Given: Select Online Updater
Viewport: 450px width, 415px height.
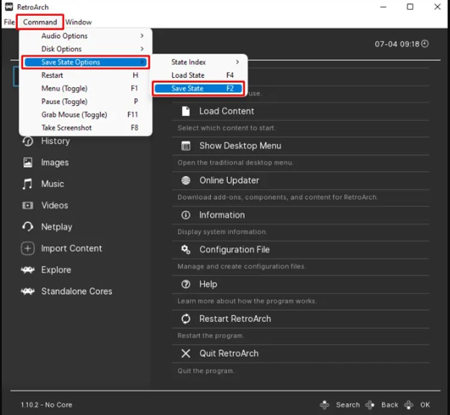Looking at the screenshot, I should (229, 180).
